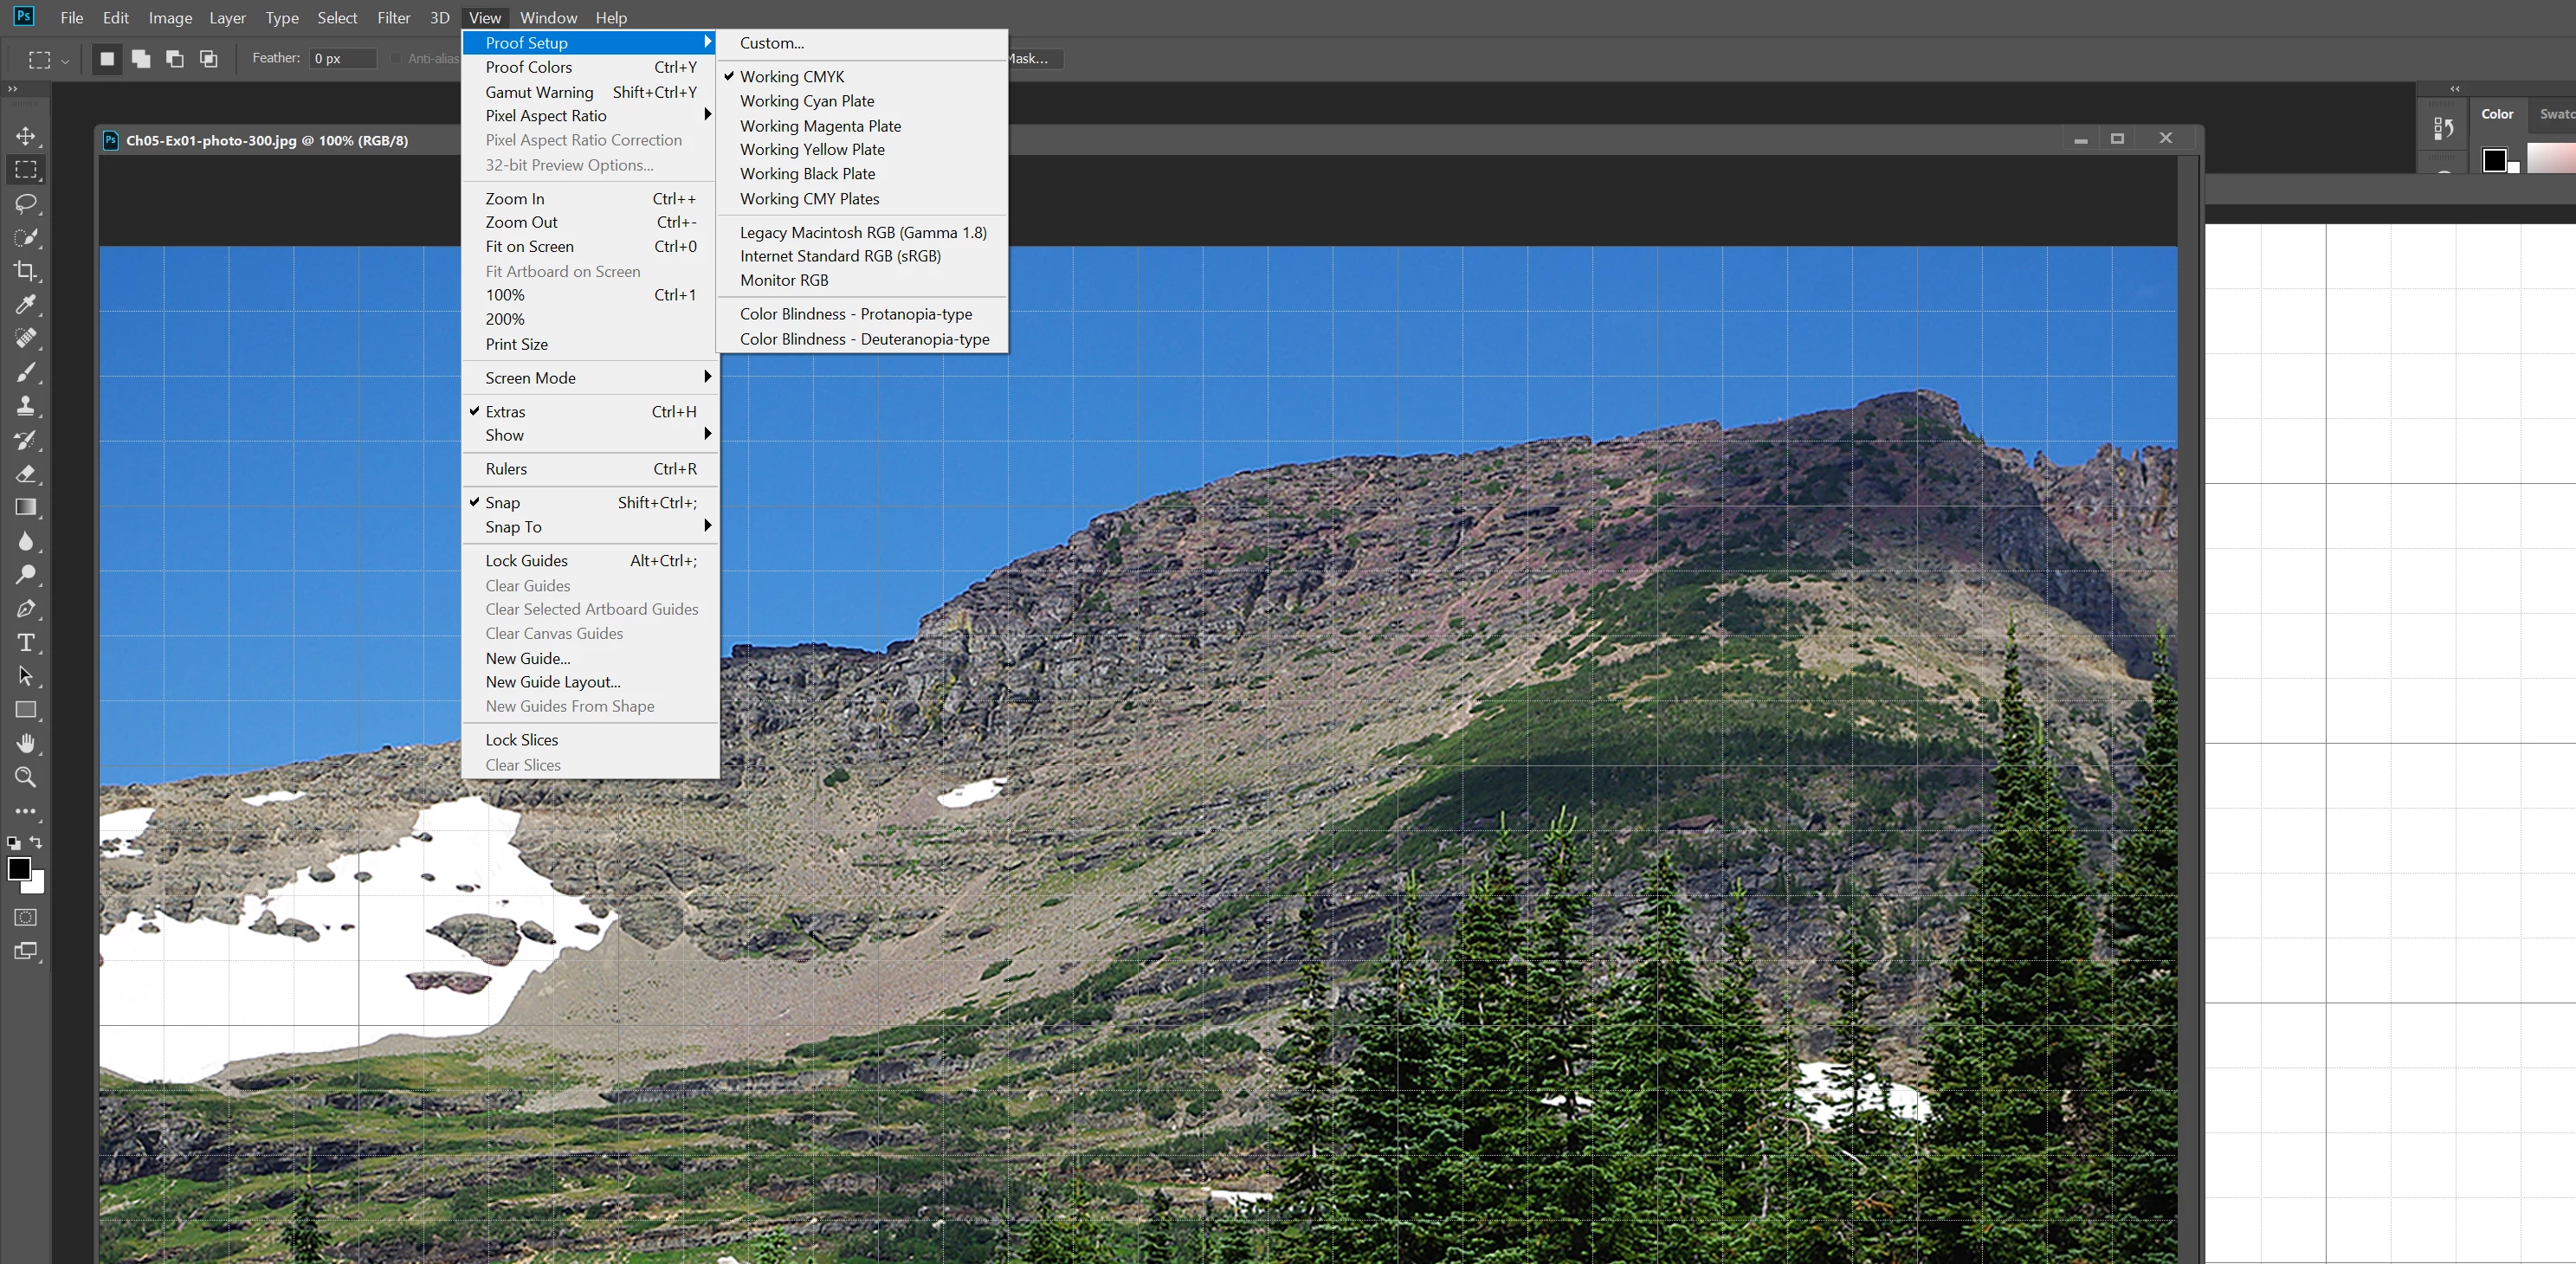This screenshot has width=2576, height=1264.
Task: Select the Eyedropper tool
Action: pos(26,304)
